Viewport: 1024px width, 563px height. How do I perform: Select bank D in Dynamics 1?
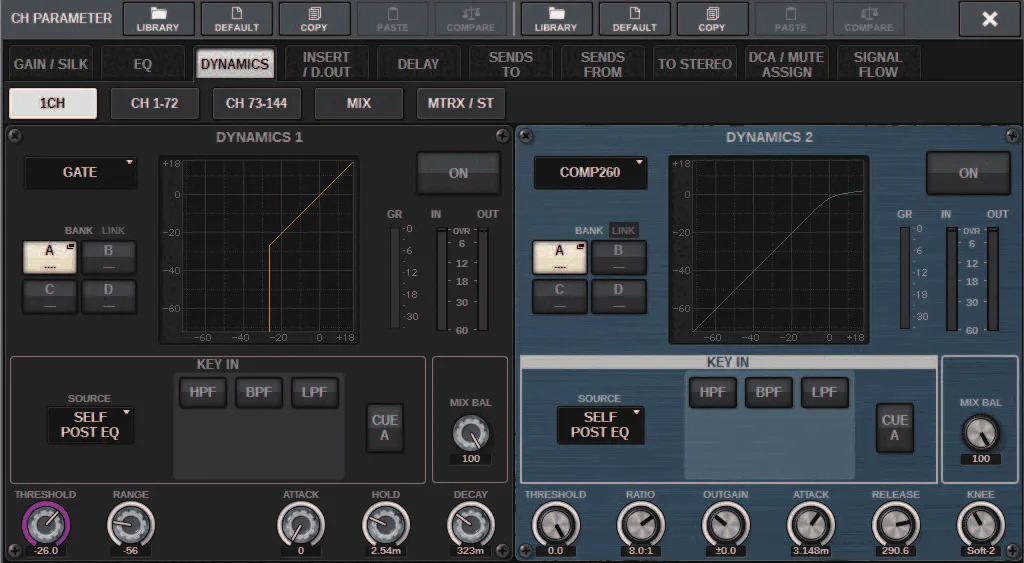(108, 296)
